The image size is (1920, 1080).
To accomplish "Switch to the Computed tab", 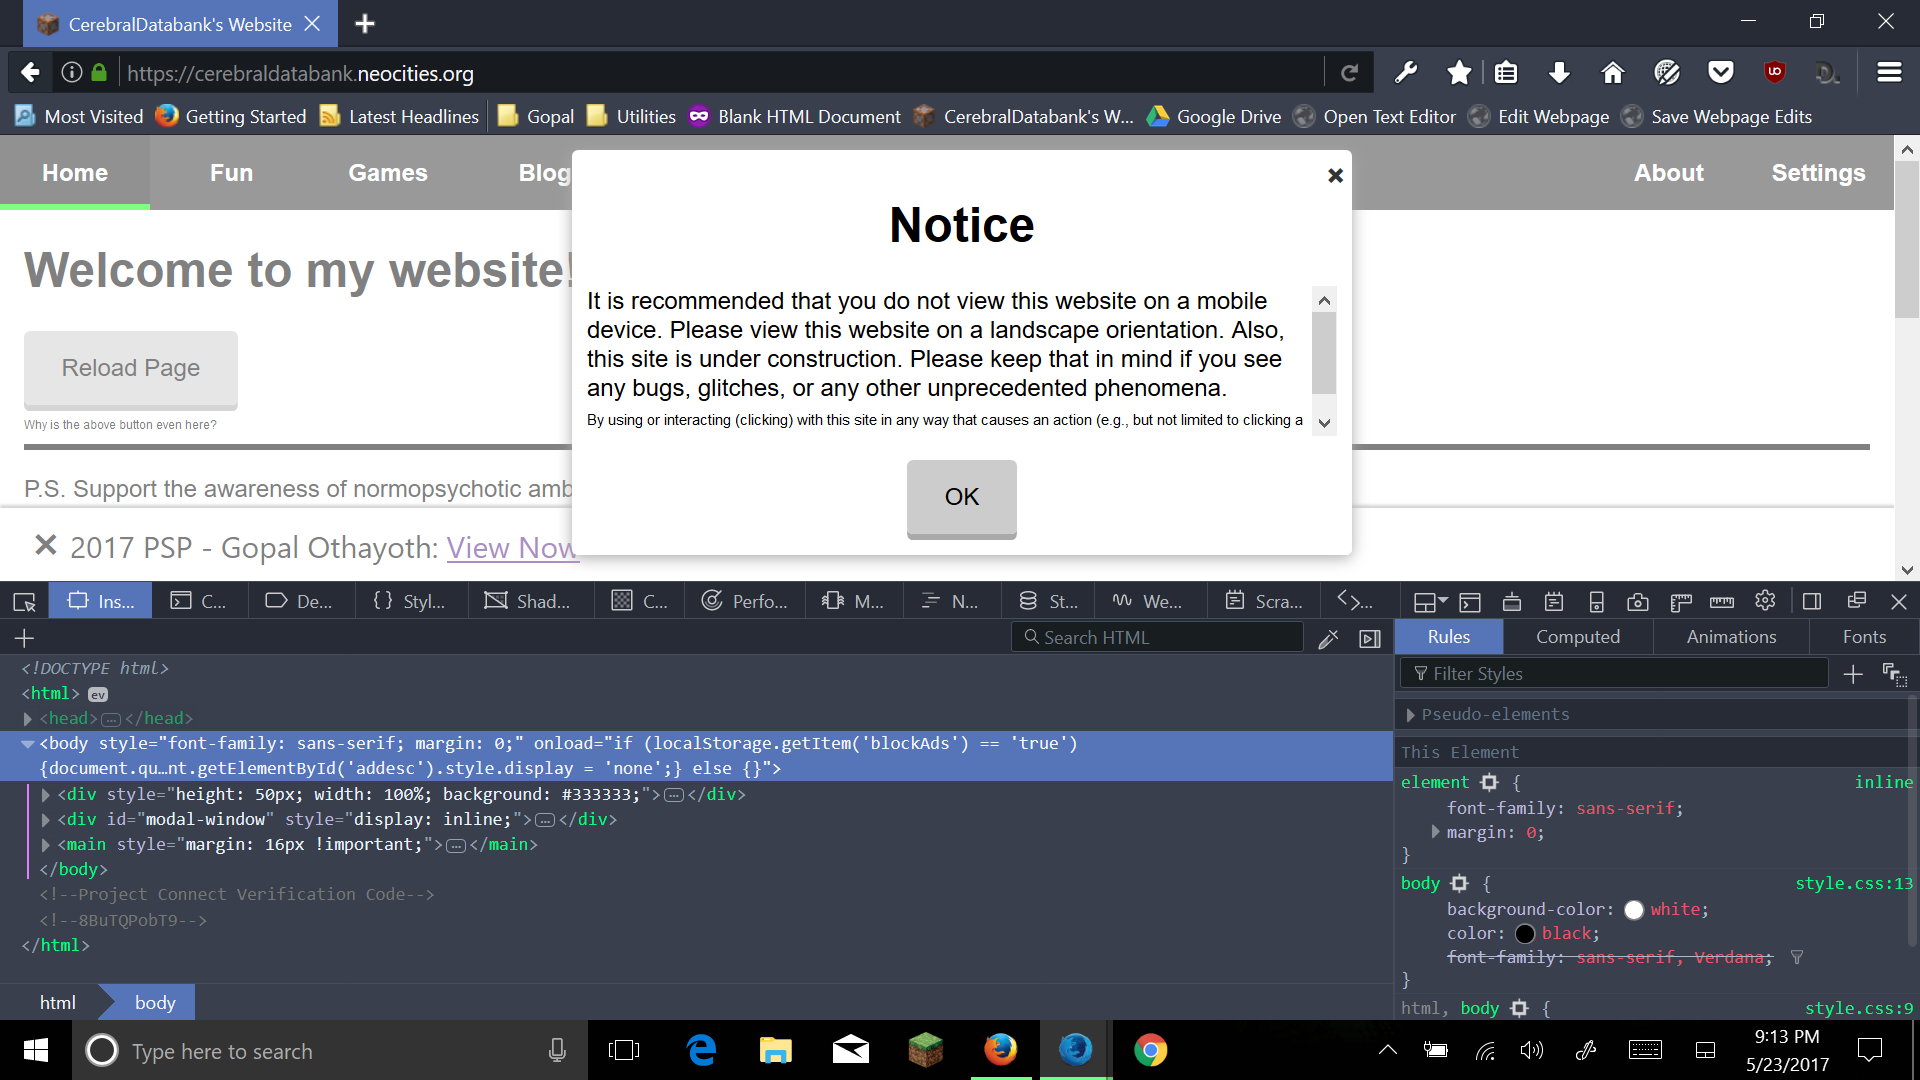I will 1577,637.
